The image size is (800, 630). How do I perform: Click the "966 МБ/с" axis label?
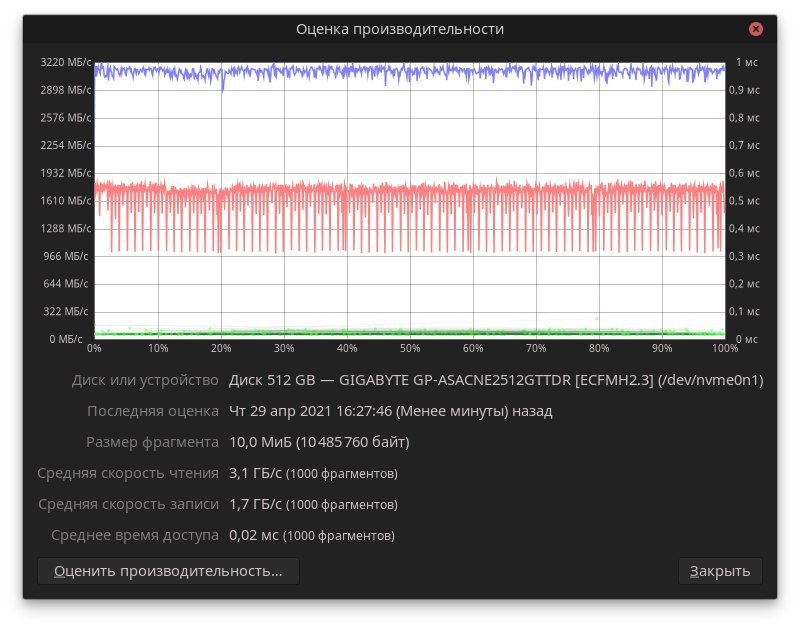point(66,256)
